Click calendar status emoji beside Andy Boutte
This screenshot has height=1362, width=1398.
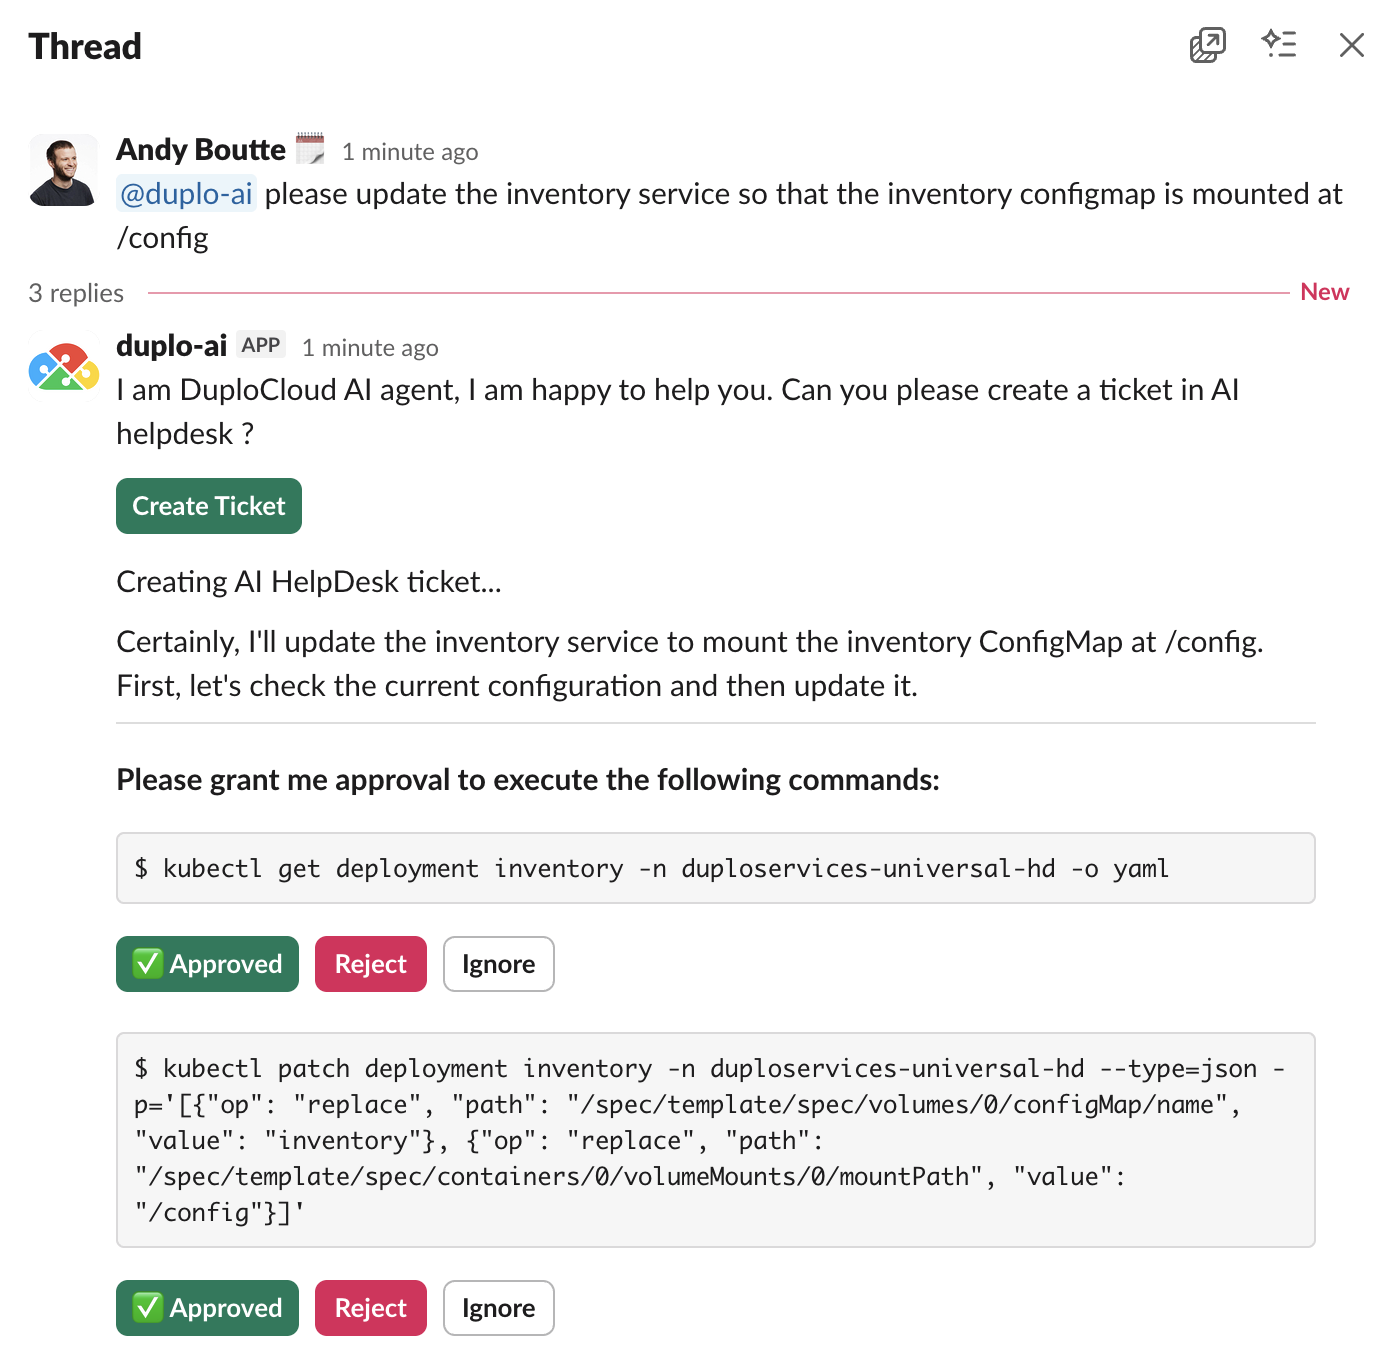click(x=310, y=149)
